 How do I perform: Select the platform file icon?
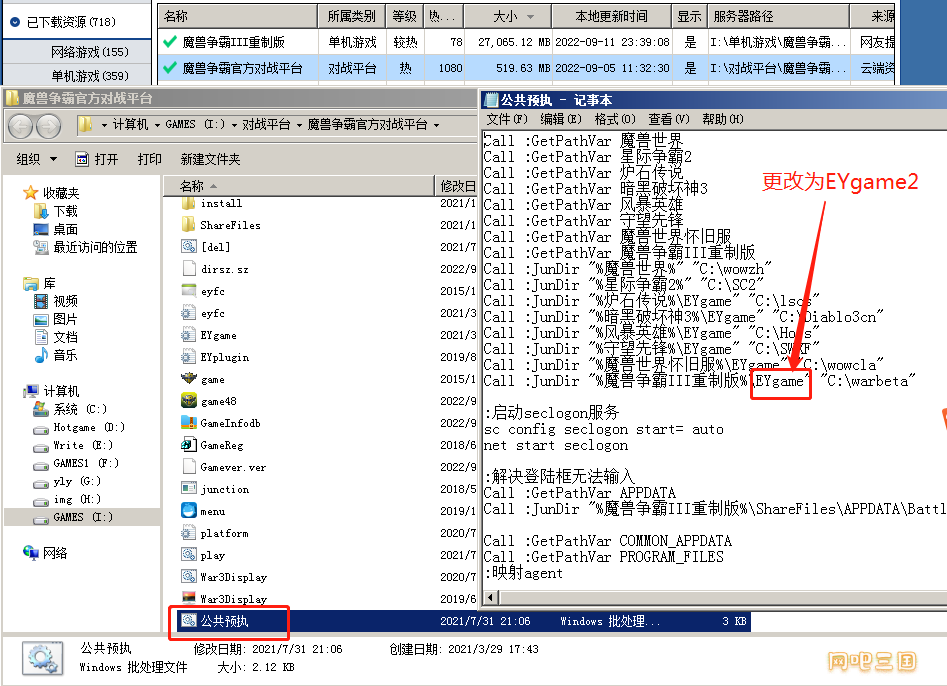[x=188, y=533]
